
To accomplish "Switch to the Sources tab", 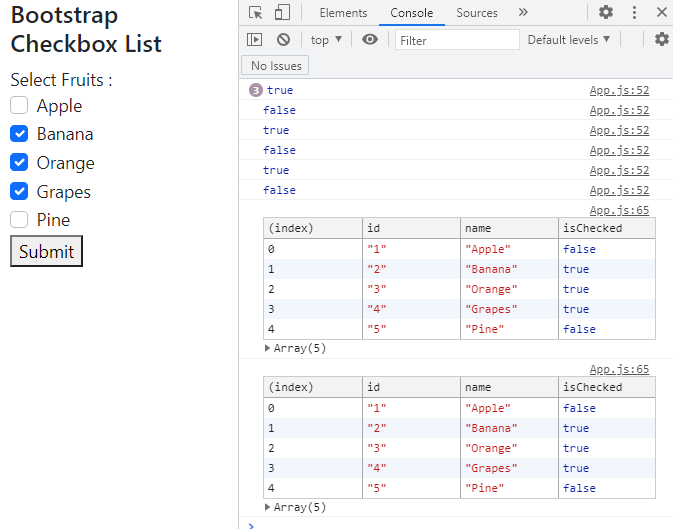I will [477, 13].
